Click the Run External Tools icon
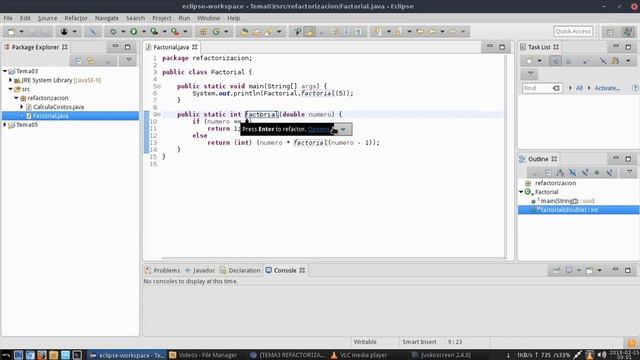Image resolution: width=640 pixels, height=360 pixels. [x=175, y=31]
